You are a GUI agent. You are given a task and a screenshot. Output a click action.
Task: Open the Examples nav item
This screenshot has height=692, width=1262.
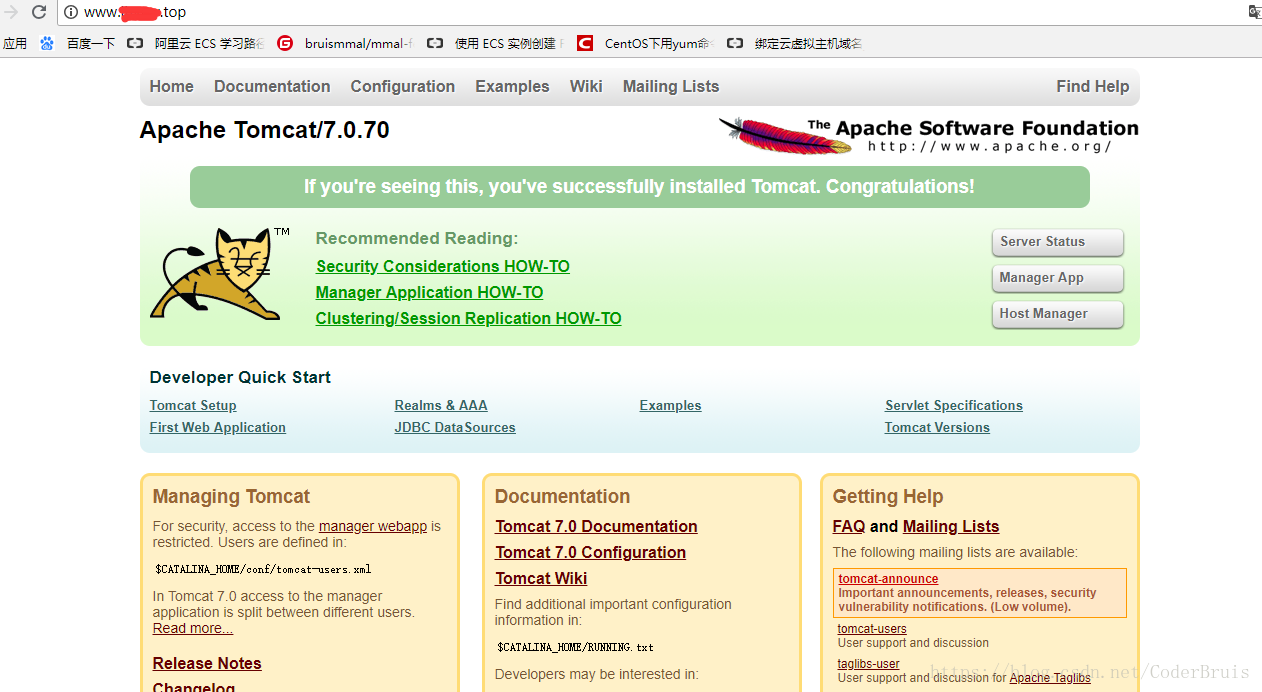click(x=512, y=86)
